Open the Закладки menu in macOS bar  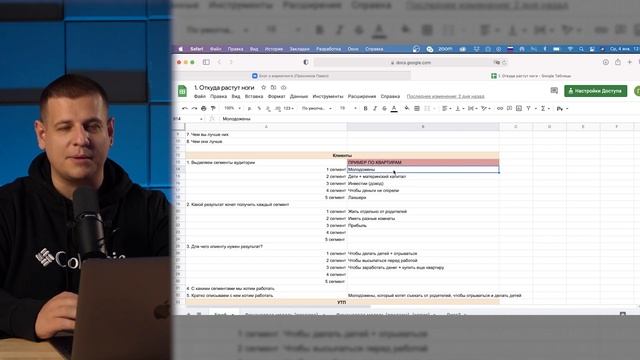click(x=299, y=49)
